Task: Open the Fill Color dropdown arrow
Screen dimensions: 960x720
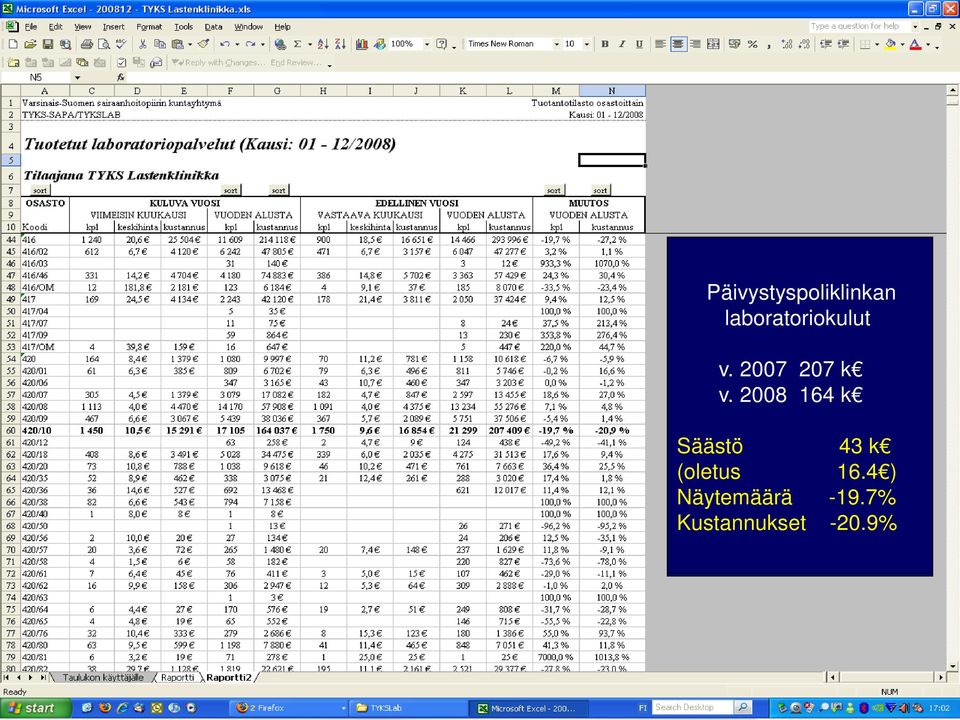Action: [902, 44]
